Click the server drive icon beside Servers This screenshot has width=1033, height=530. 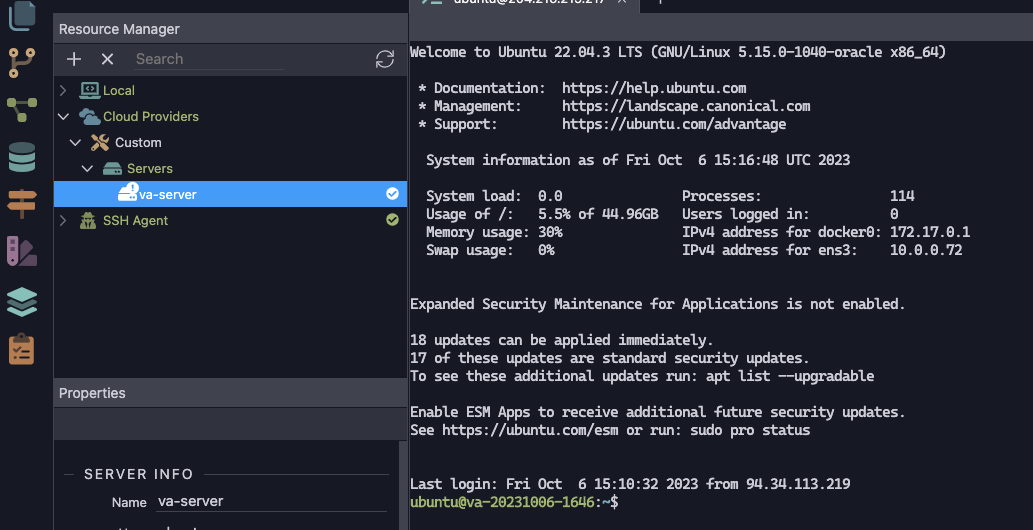point(112,169)
